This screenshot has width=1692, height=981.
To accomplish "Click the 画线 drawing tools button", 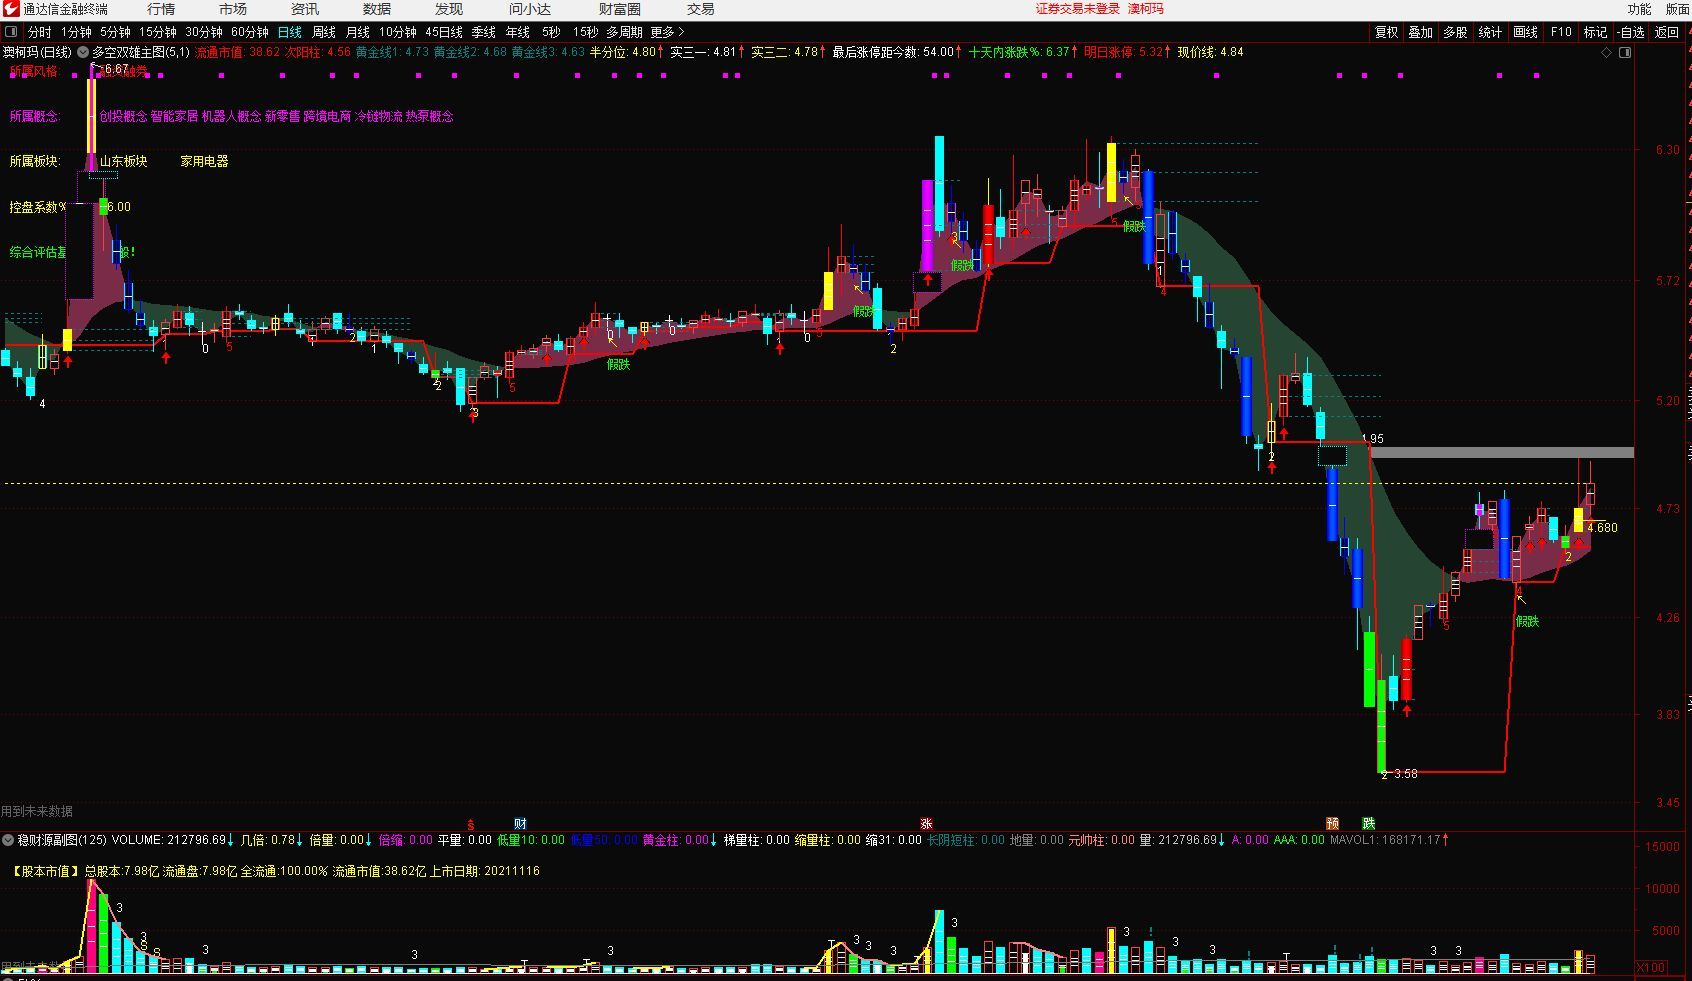I will click(x=1525, y=32).
